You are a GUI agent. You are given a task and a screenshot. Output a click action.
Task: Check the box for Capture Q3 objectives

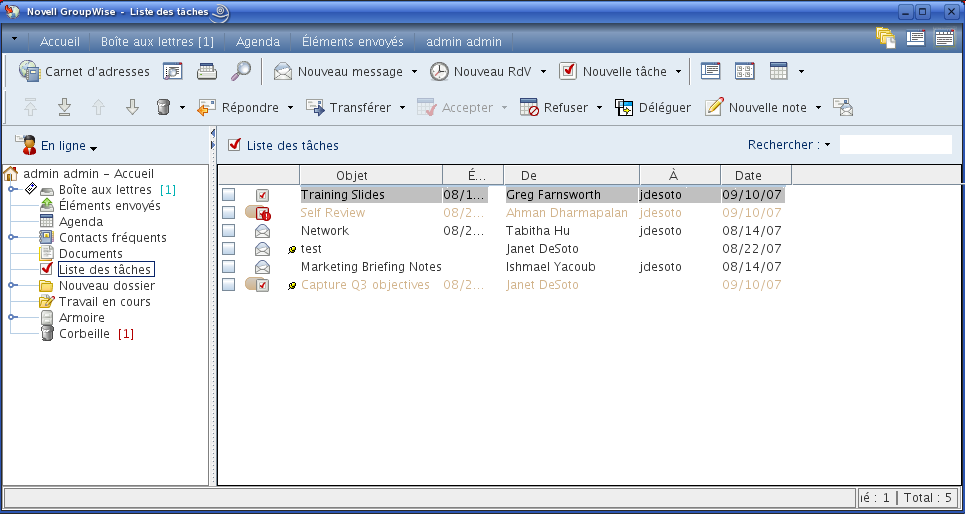229,285
